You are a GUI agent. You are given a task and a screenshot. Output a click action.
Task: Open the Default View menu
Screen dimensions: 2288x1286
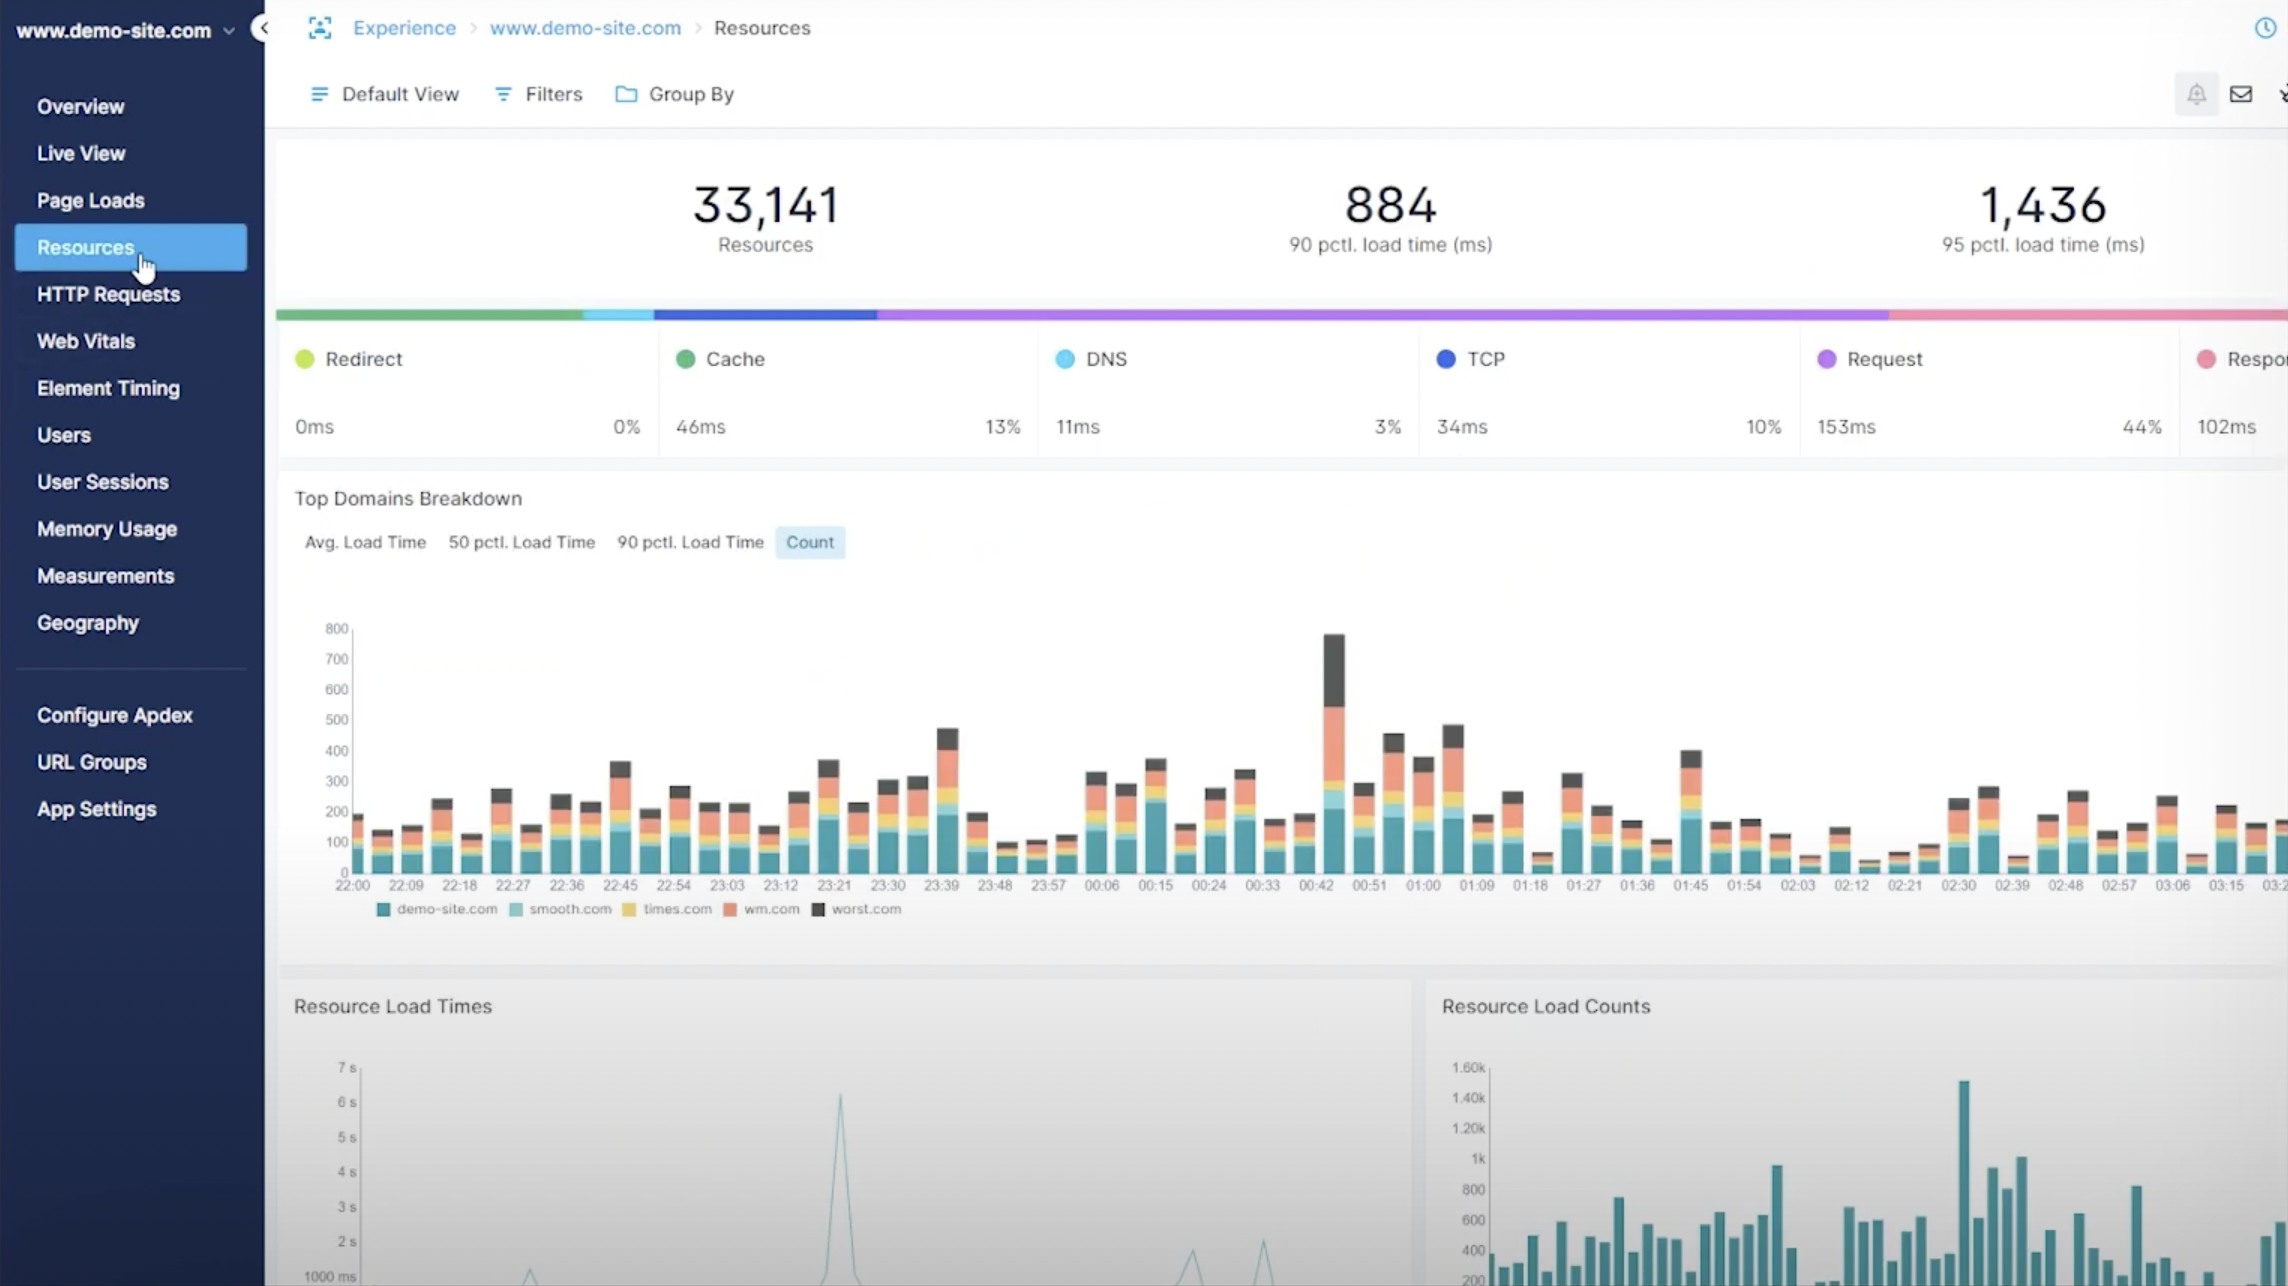point(399,94)
